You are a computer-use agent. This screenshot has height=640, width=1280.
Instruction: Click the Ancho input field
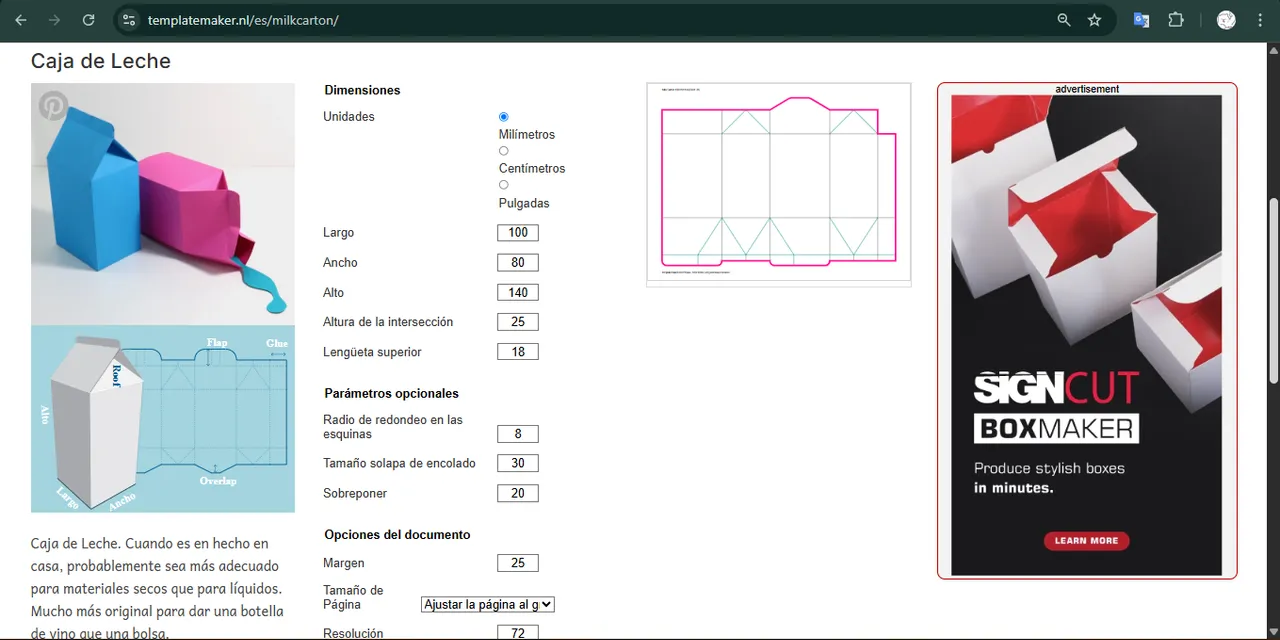pos(518,262)
